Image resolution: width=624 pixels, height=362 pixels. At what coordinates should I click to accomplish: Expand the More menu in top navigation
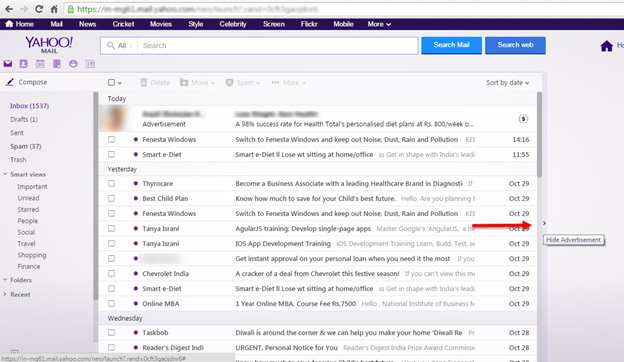coord(379,24)
